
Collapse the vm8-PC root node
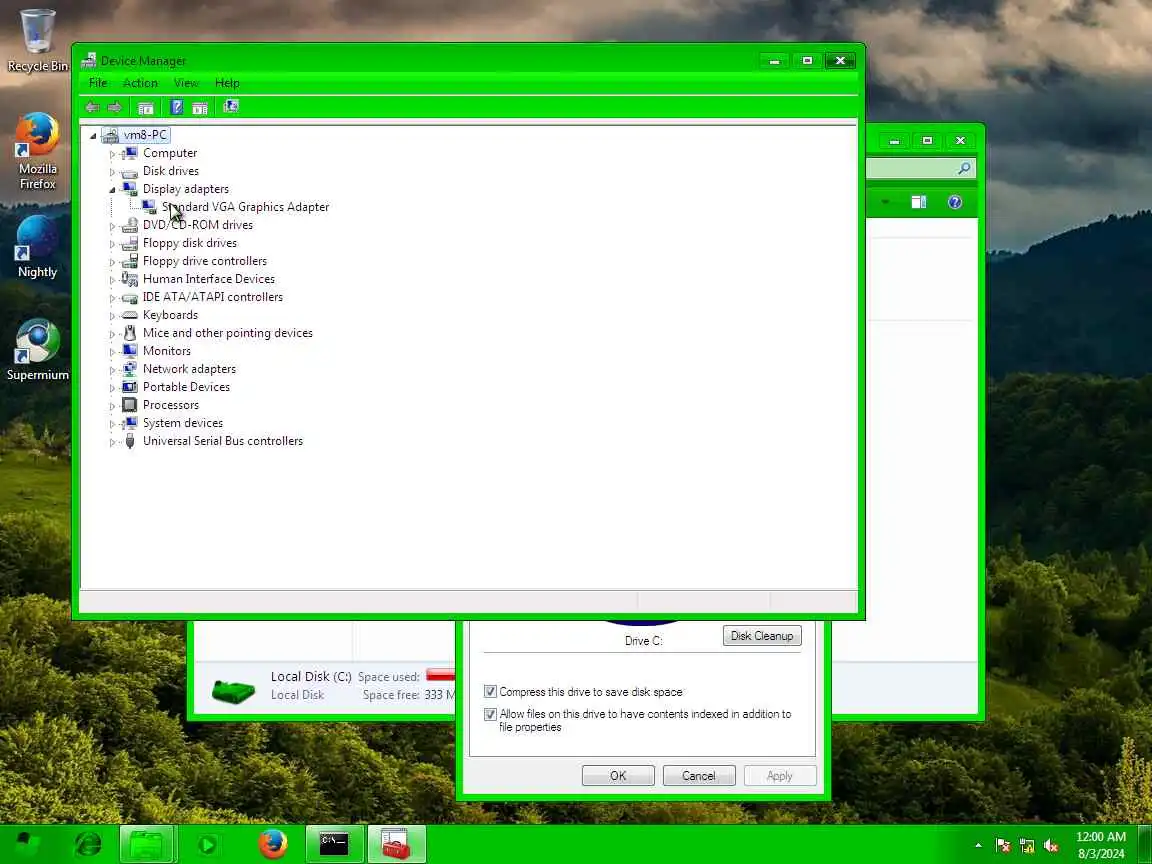pos(93,136)
